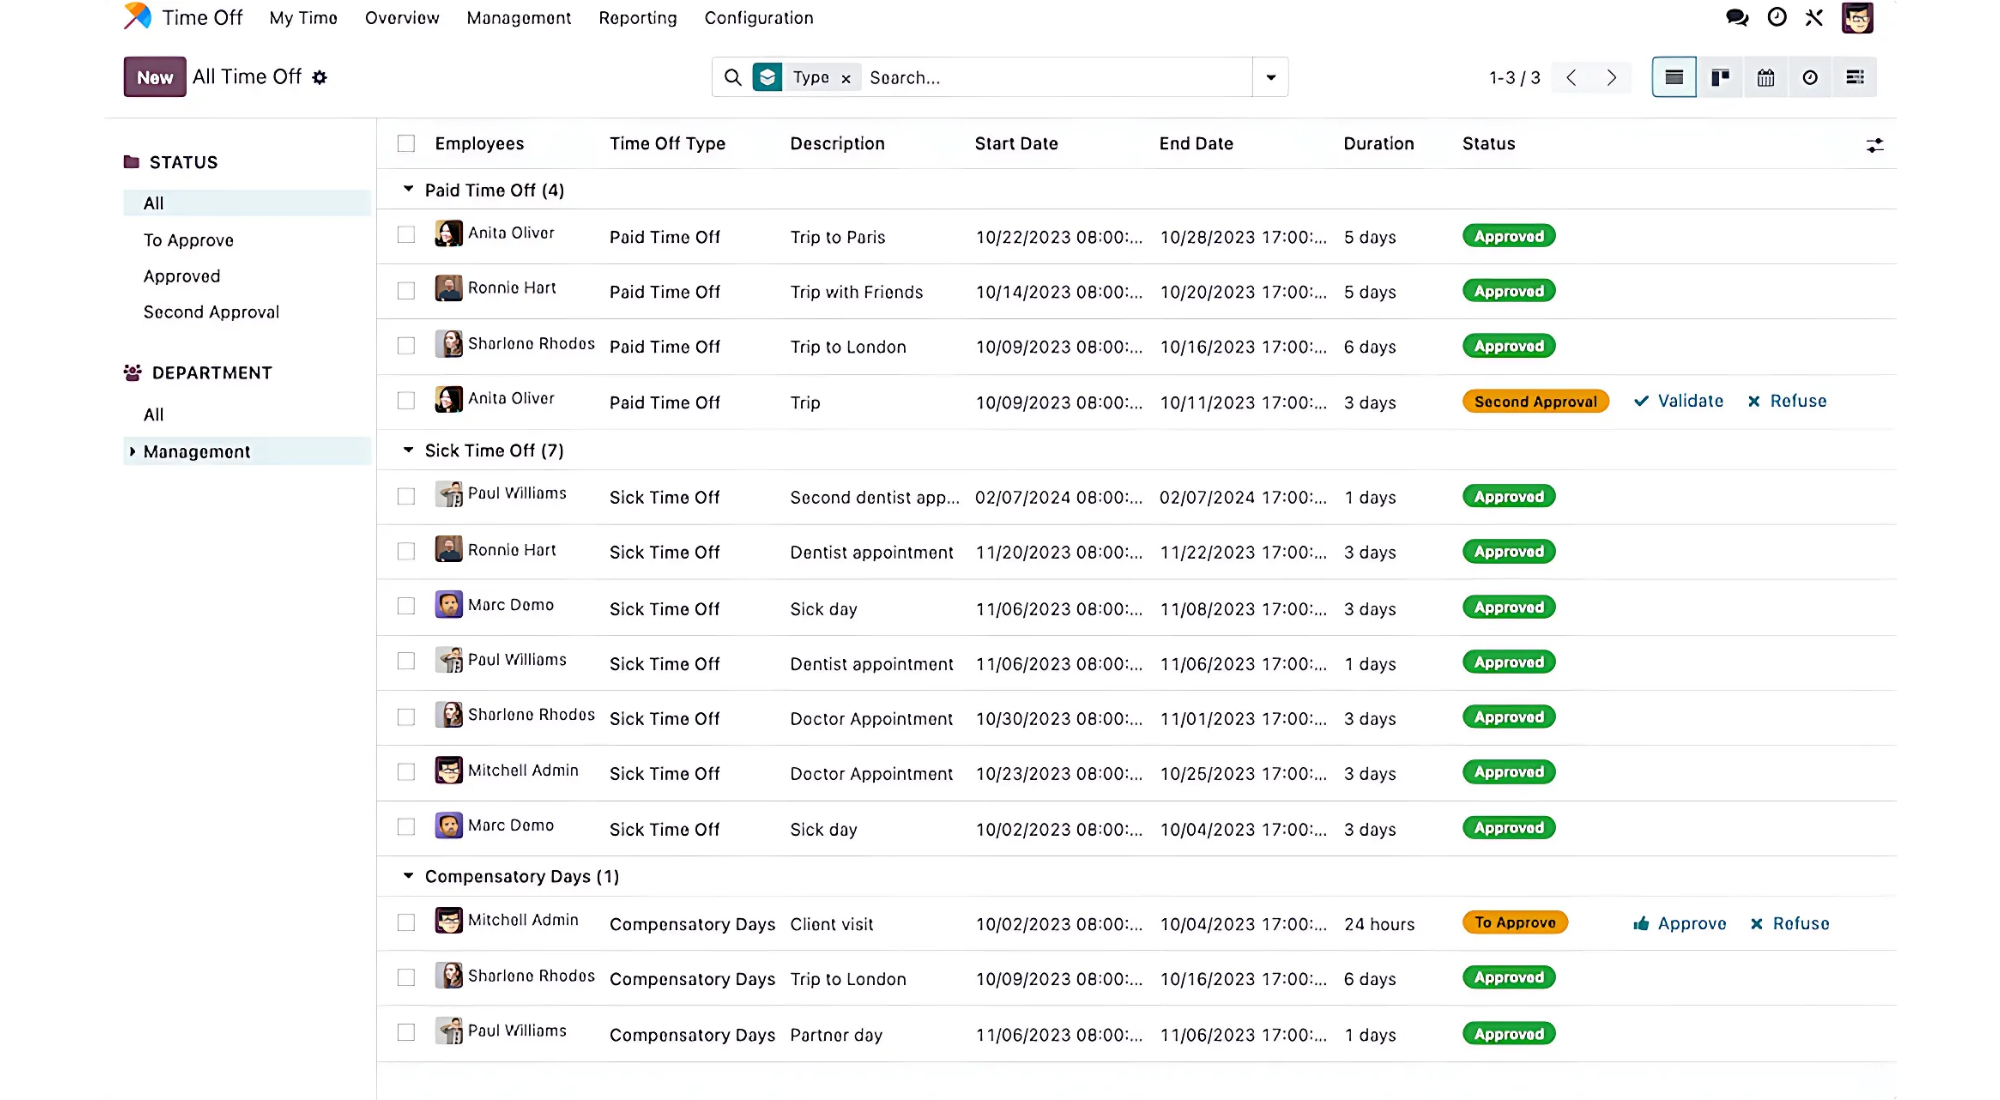Open the Configuration menu

point(758,18)
